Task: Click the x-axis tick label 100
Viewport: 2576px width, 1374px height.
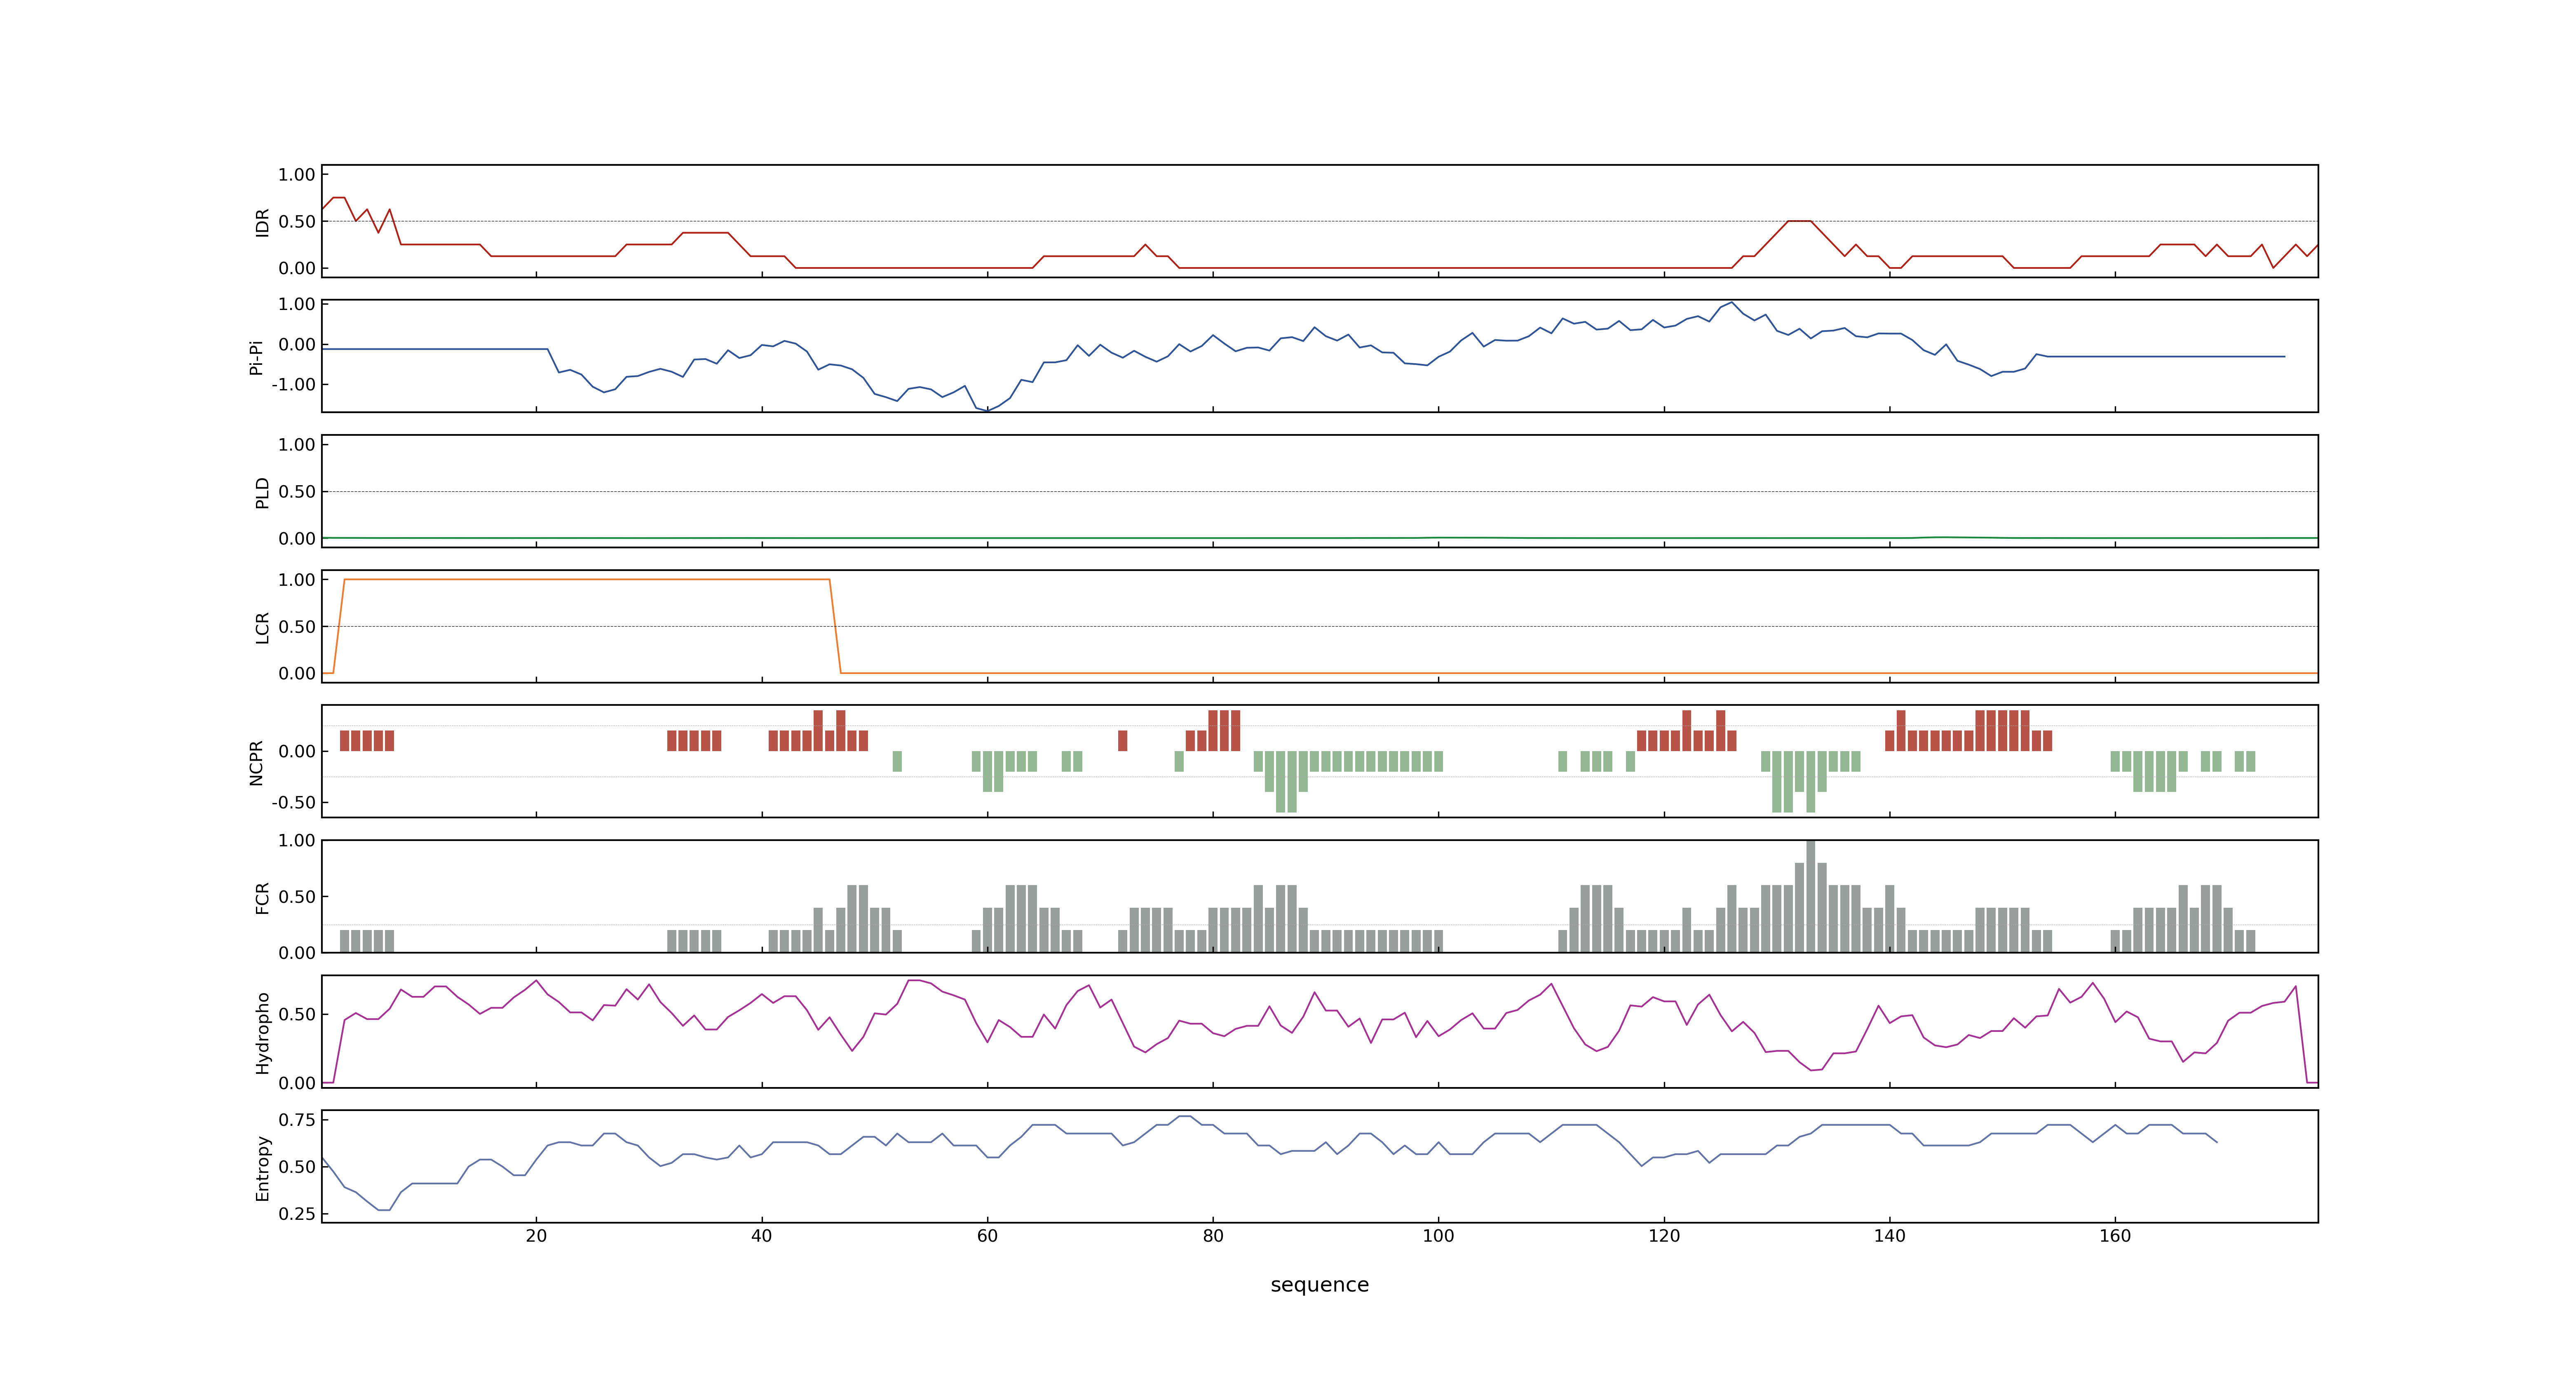Action: 1438,1236
